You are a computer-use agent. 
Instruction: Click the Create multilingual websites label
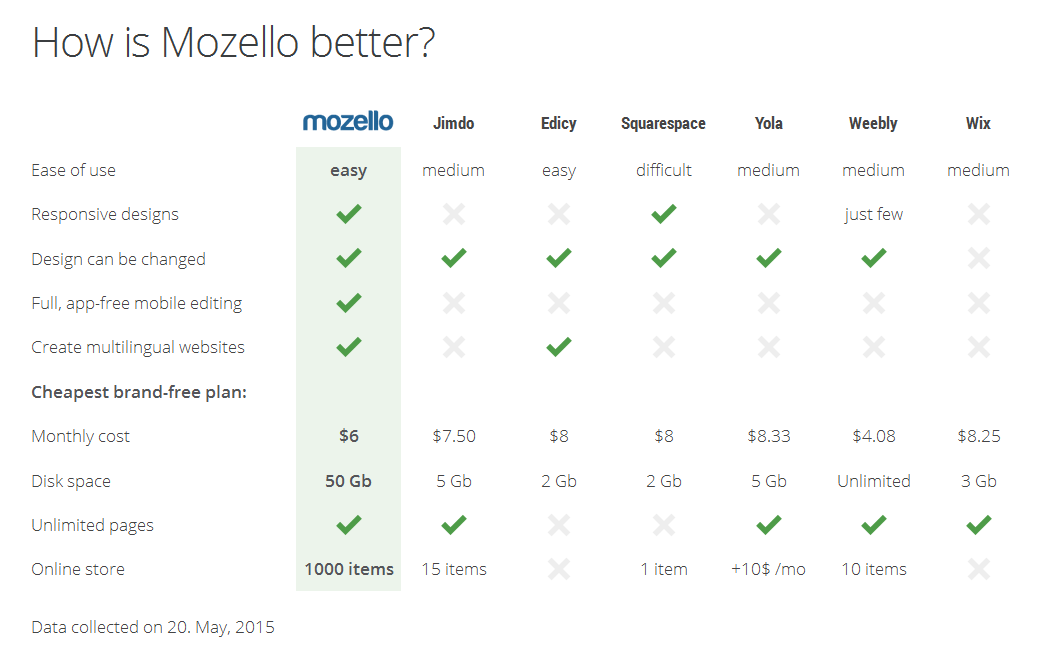point(138,347)
